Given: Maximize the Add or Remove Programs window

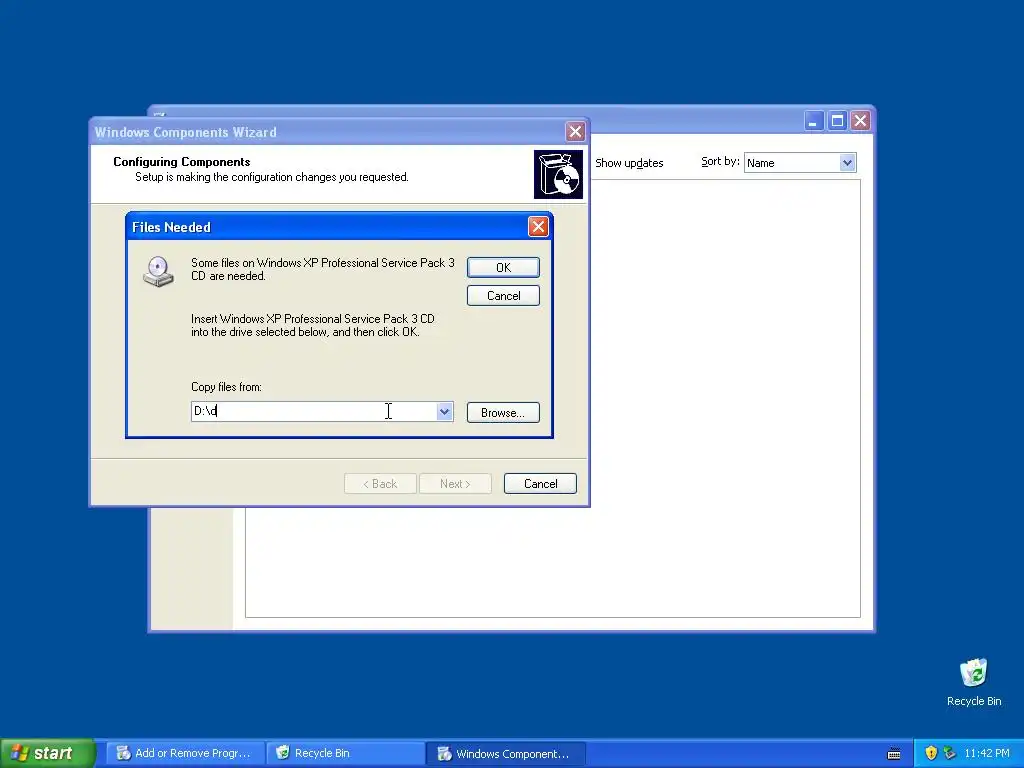Looking at the screenshot, I should coord(837,121).
